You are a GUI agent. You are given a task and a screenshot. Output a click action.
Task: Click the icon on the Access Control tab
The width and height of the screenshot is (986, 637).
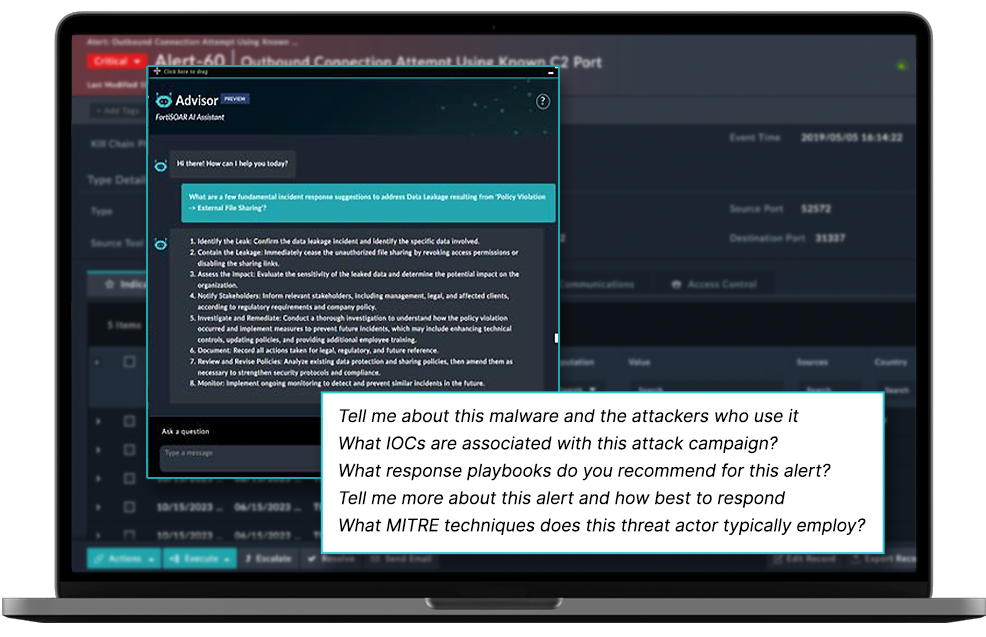coord(676,284)
